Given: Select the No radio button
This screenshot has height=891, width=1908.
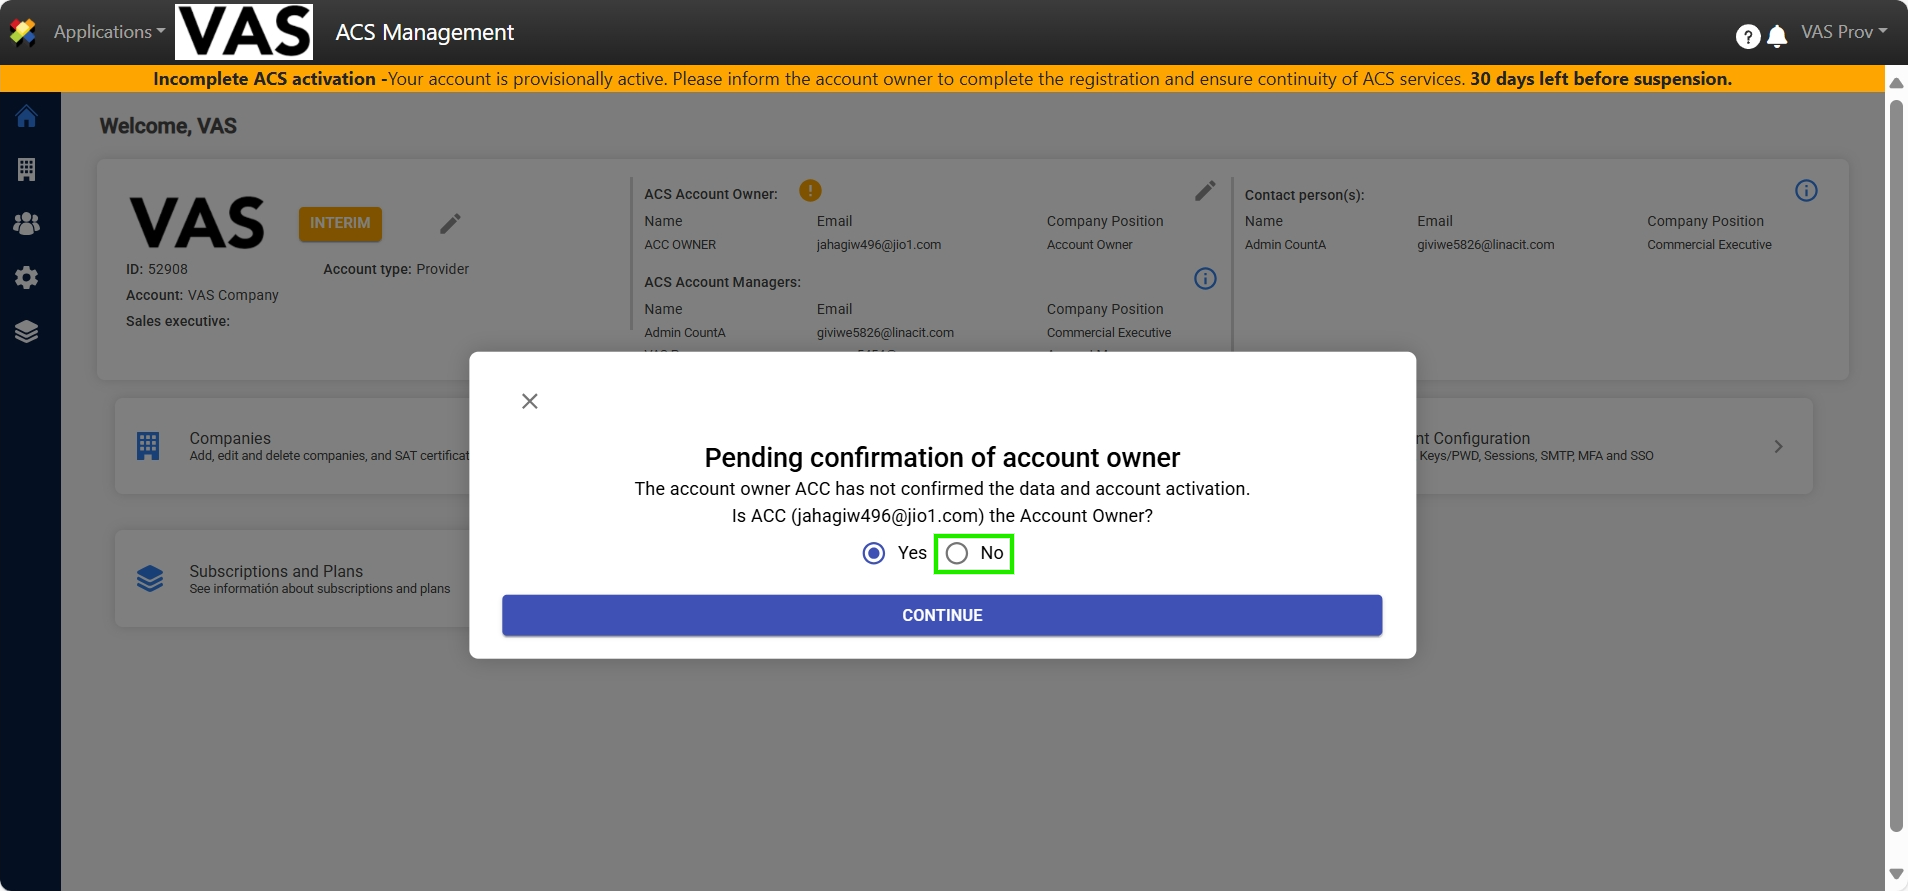Looking at the screenshot, I should coord(957,554).
